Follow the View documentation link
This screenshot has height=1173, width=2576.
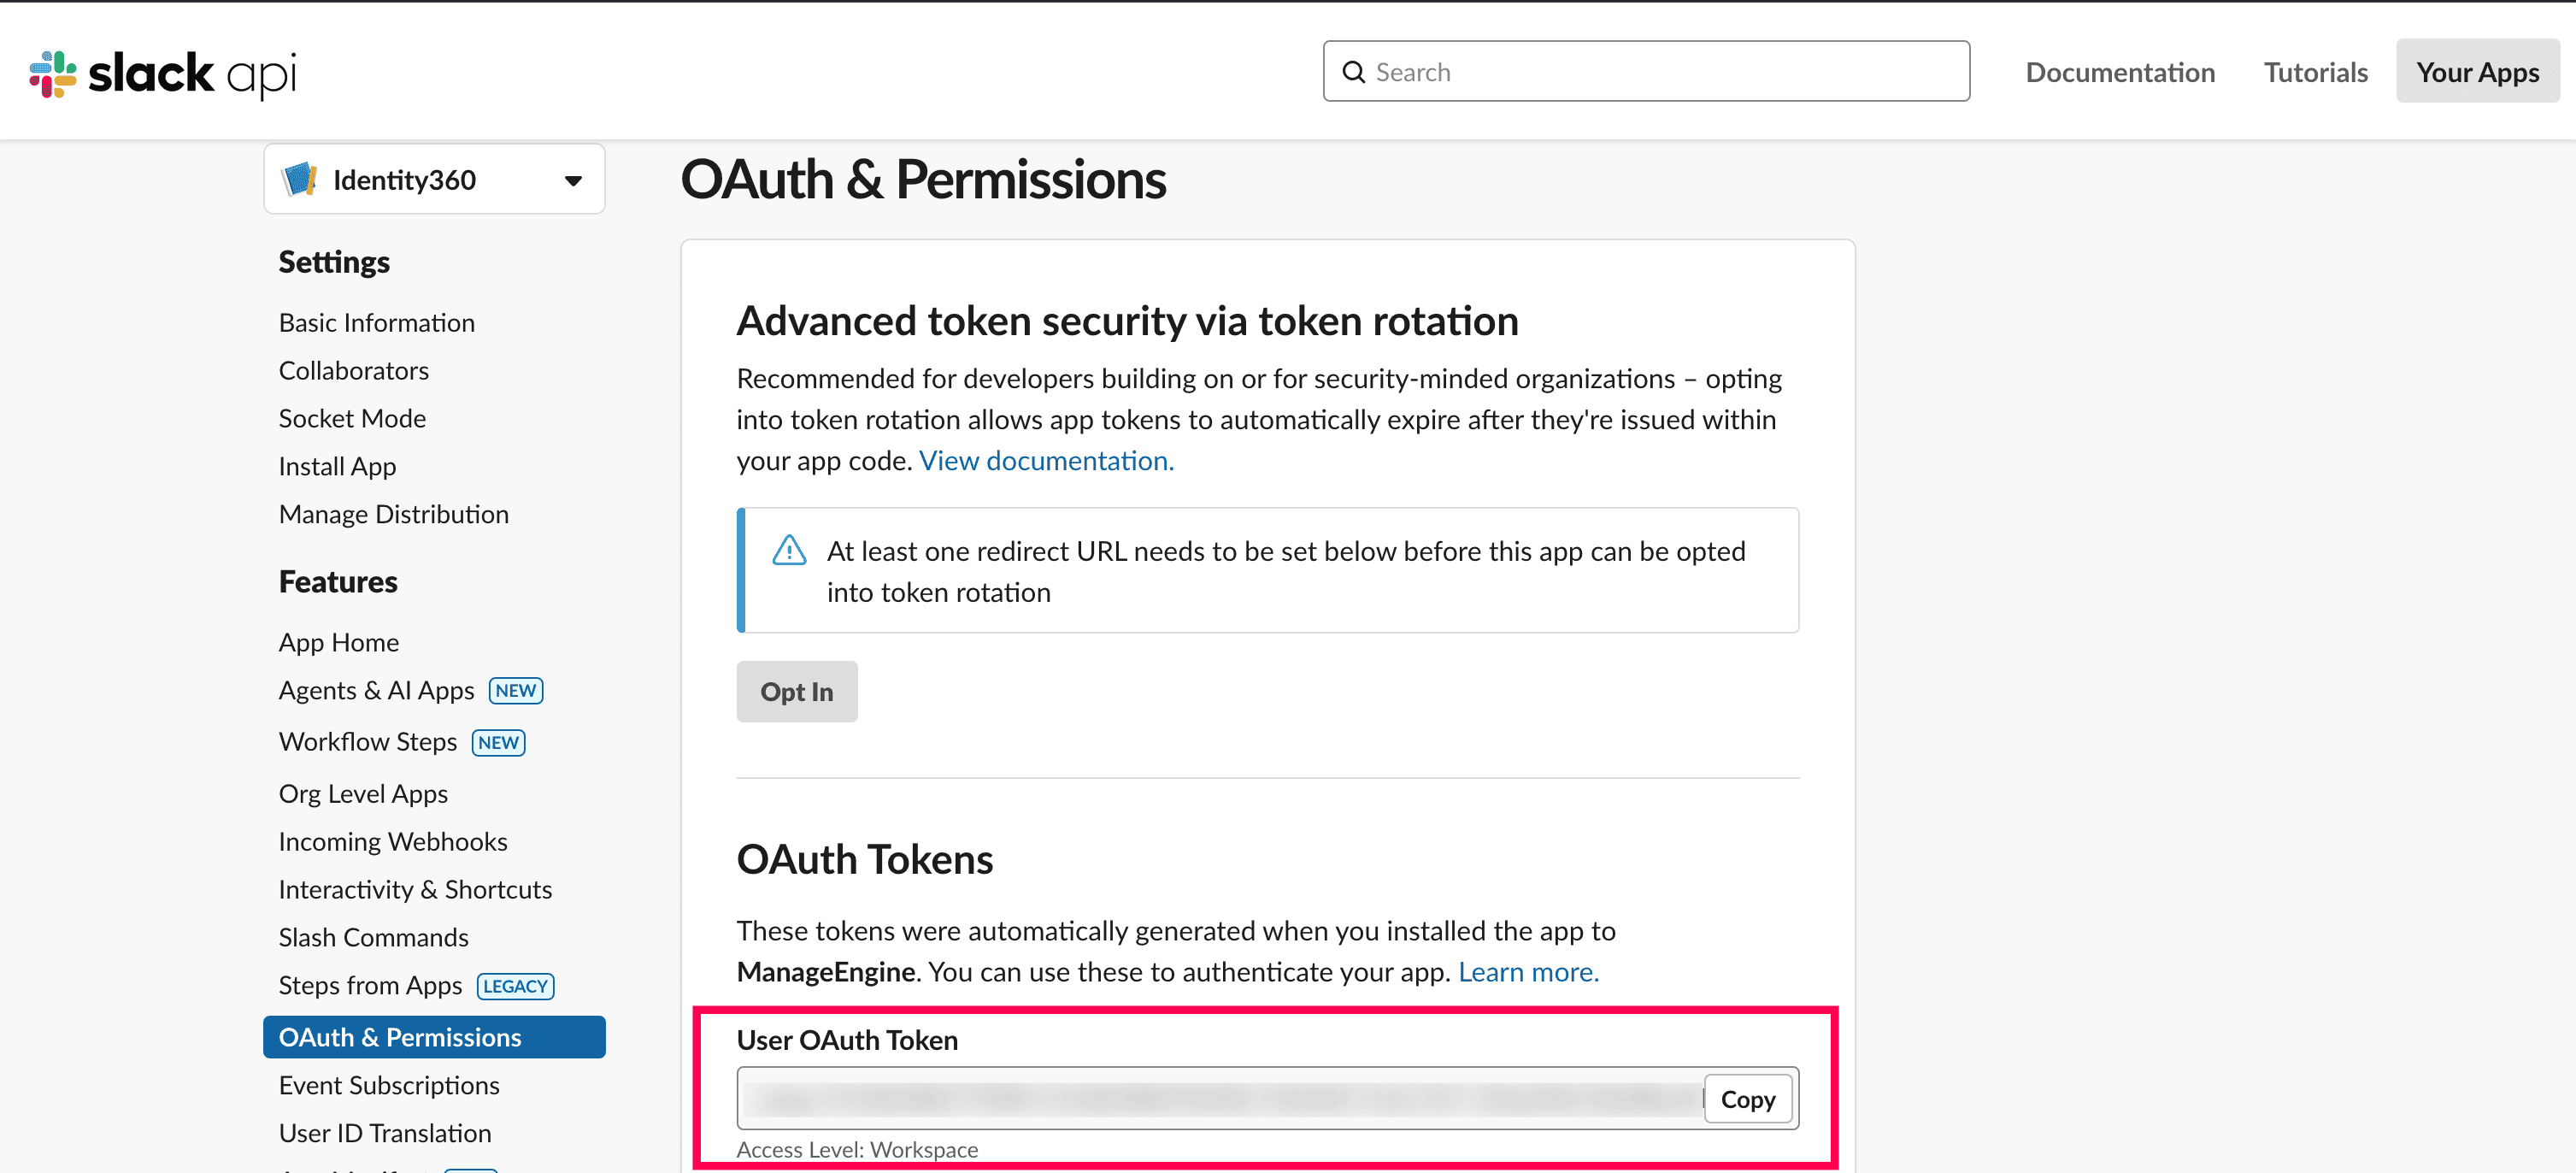(1046, 460)
